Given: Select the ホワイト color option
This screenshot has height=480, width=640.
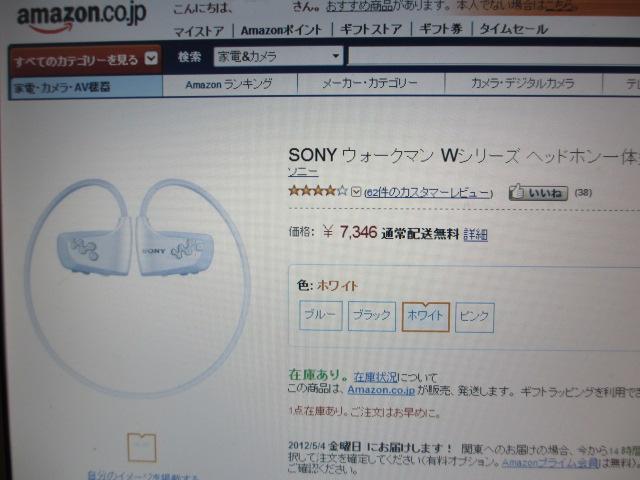Looking at the screenshot, I should (425, 317).
